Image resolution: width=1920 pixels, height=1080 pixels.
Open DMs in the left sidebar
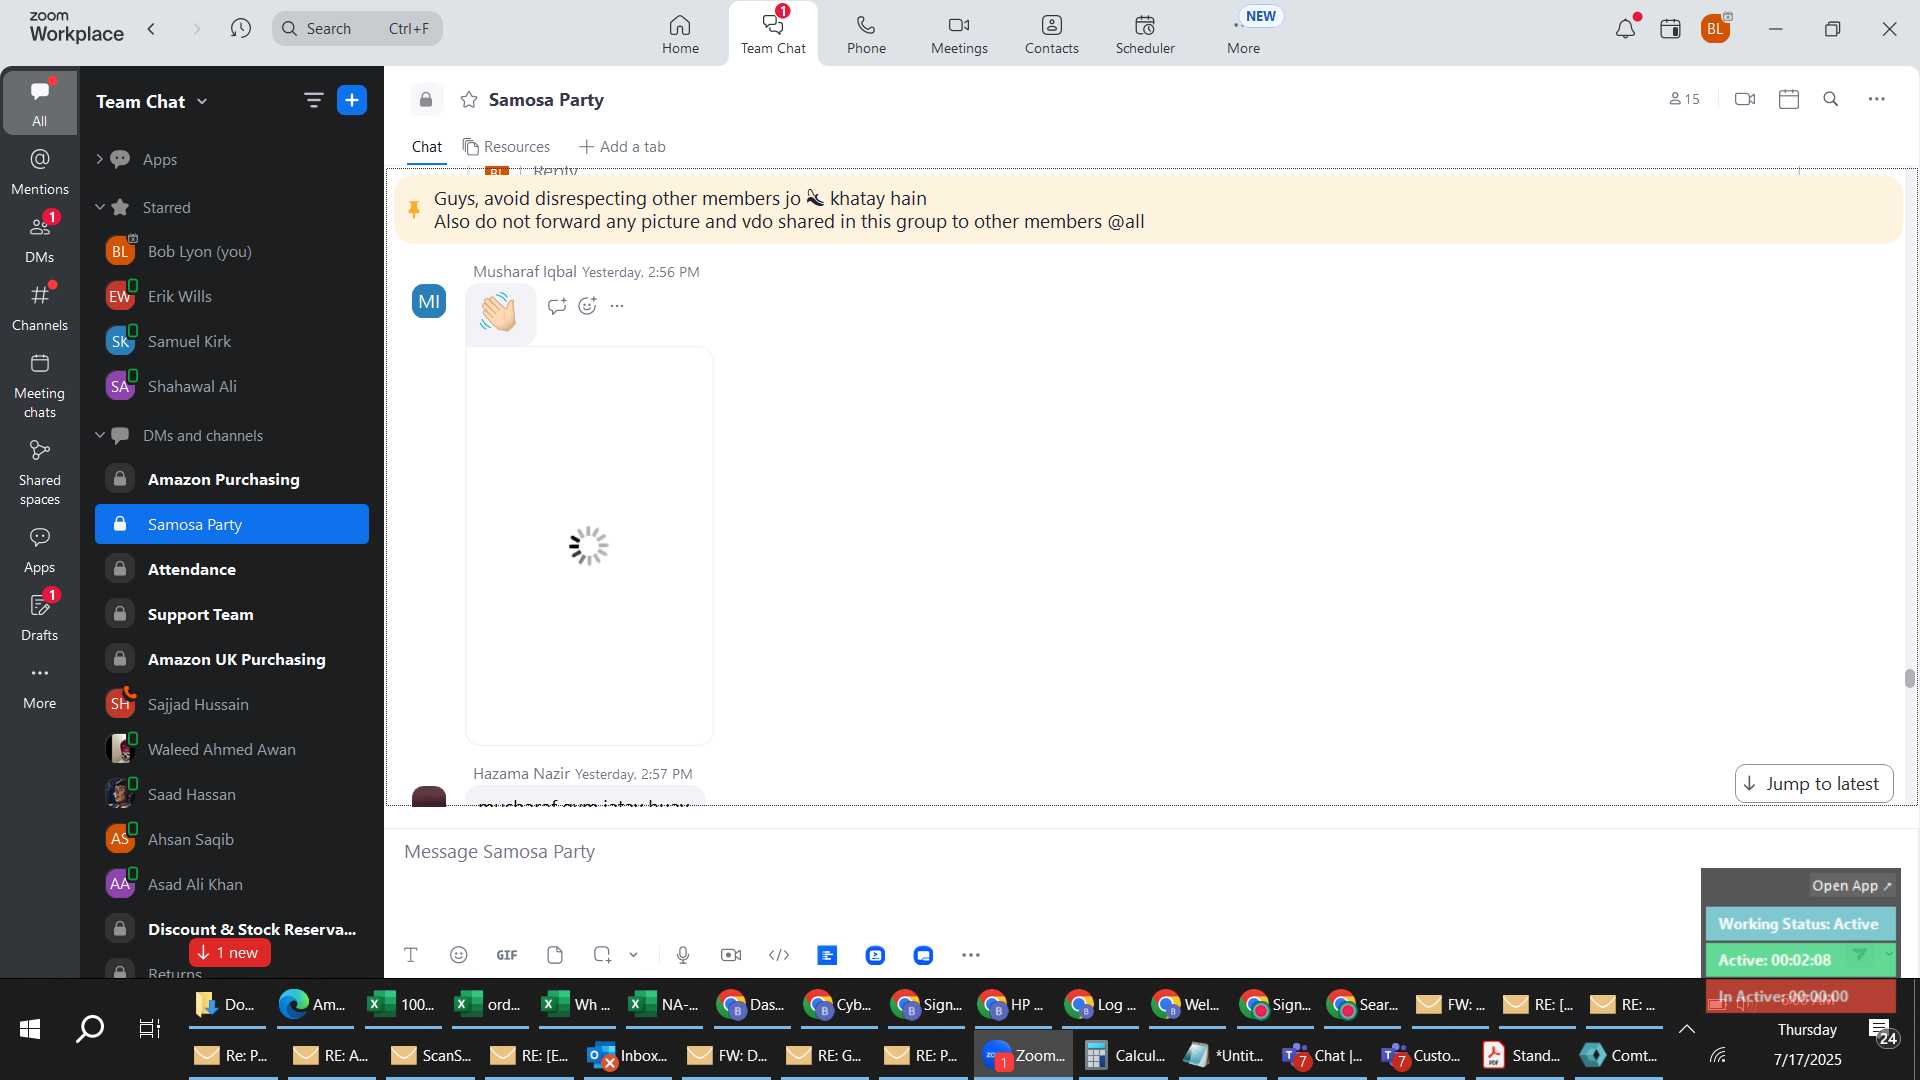pos(40,240)
